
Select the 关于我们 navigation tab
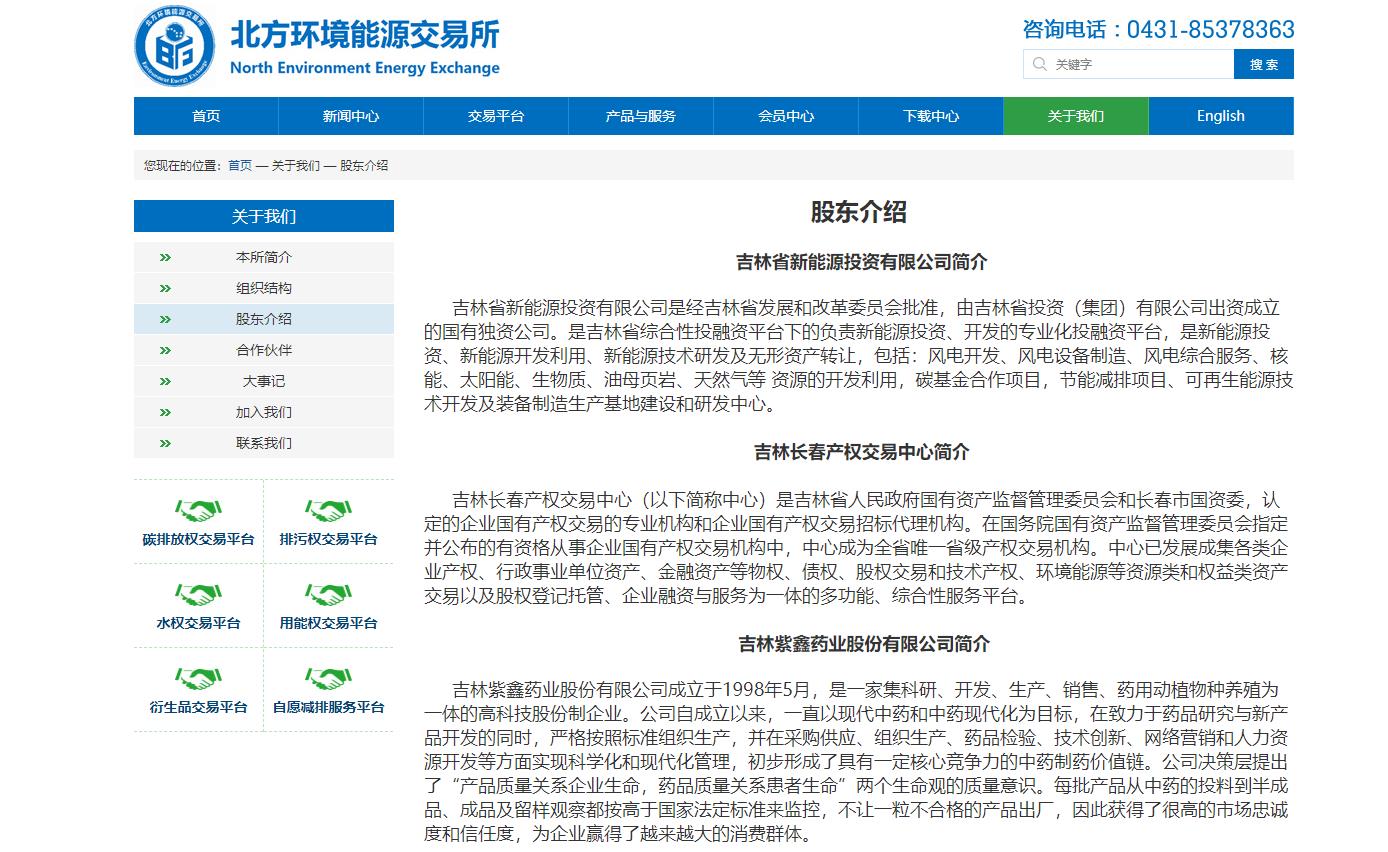[x=1076, y=116]
